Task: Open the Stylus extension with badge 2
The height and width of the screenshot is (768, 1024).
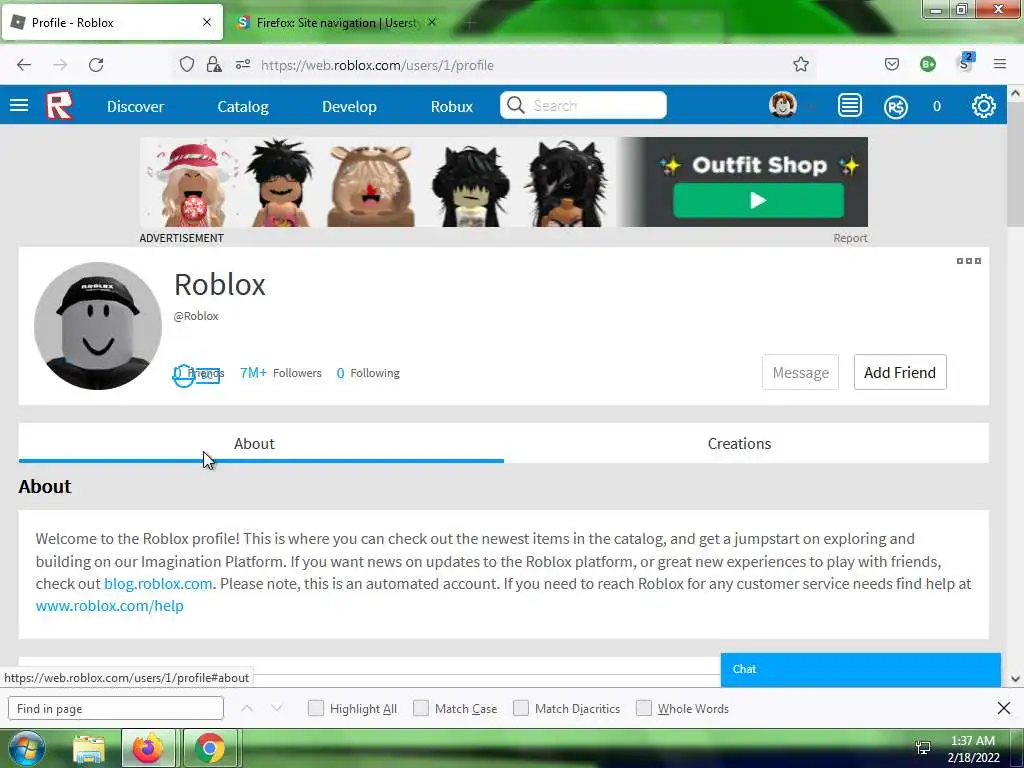Action: coord(965,63)
